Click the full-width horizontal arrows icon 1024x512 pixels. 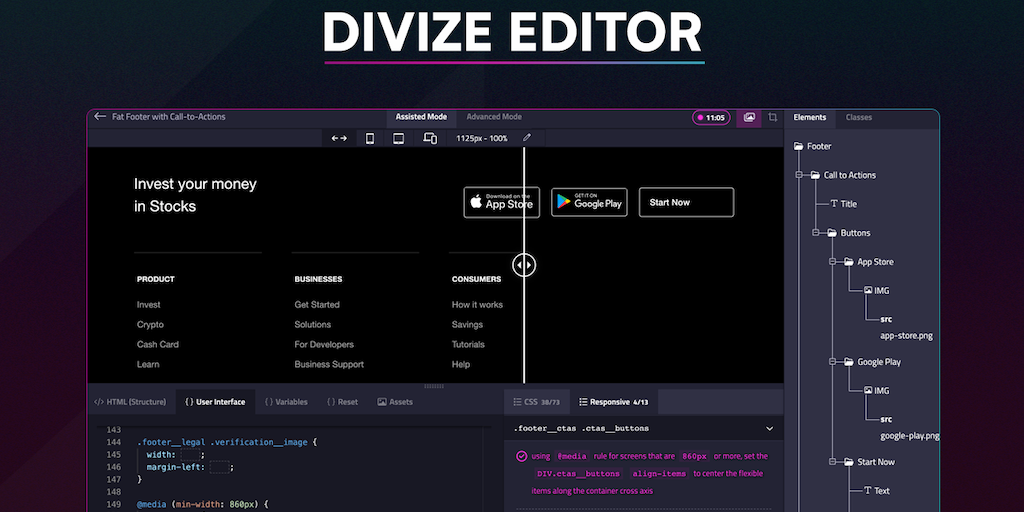(339, 138)
